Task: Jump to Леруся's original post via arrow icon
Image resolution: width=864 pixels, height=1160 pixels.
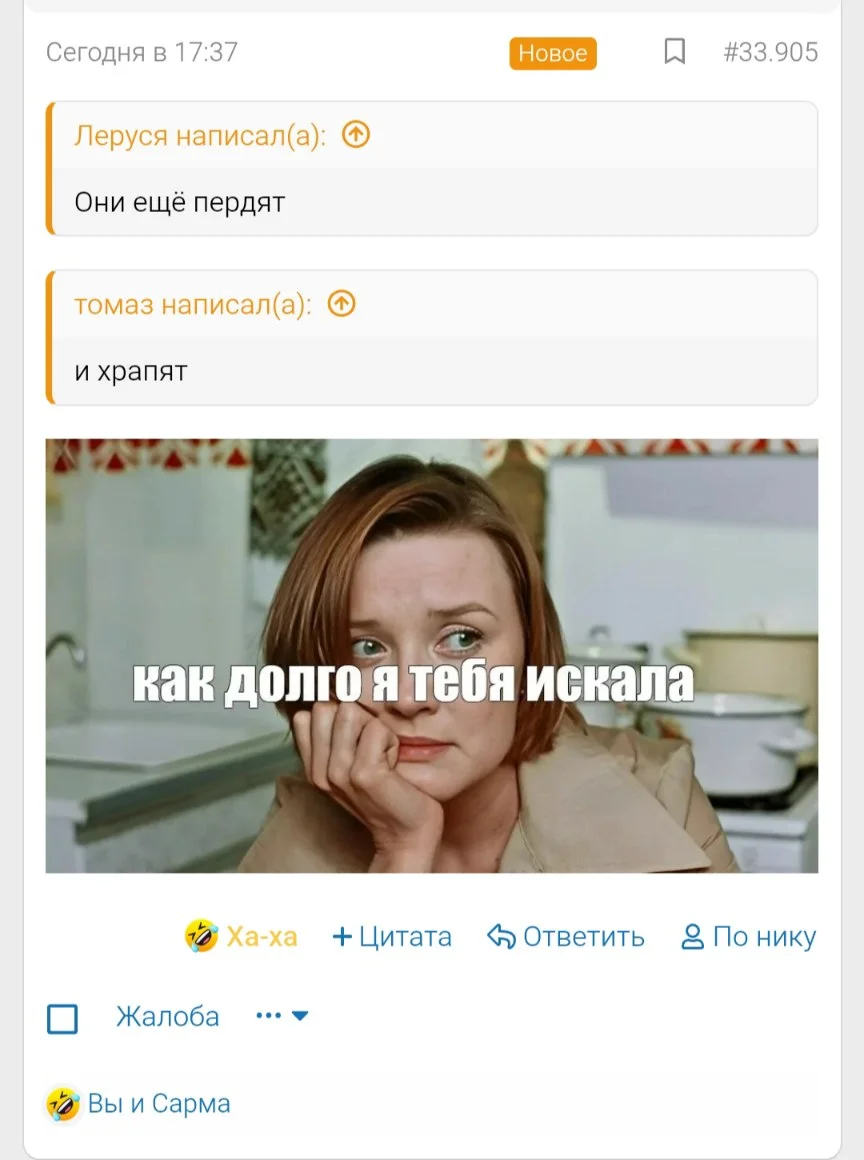Action: coord(356,135)
